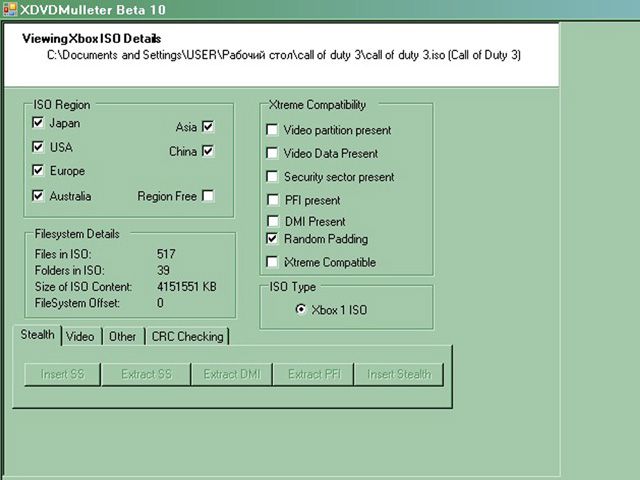Click the Files in ISO label

point(63,254)
